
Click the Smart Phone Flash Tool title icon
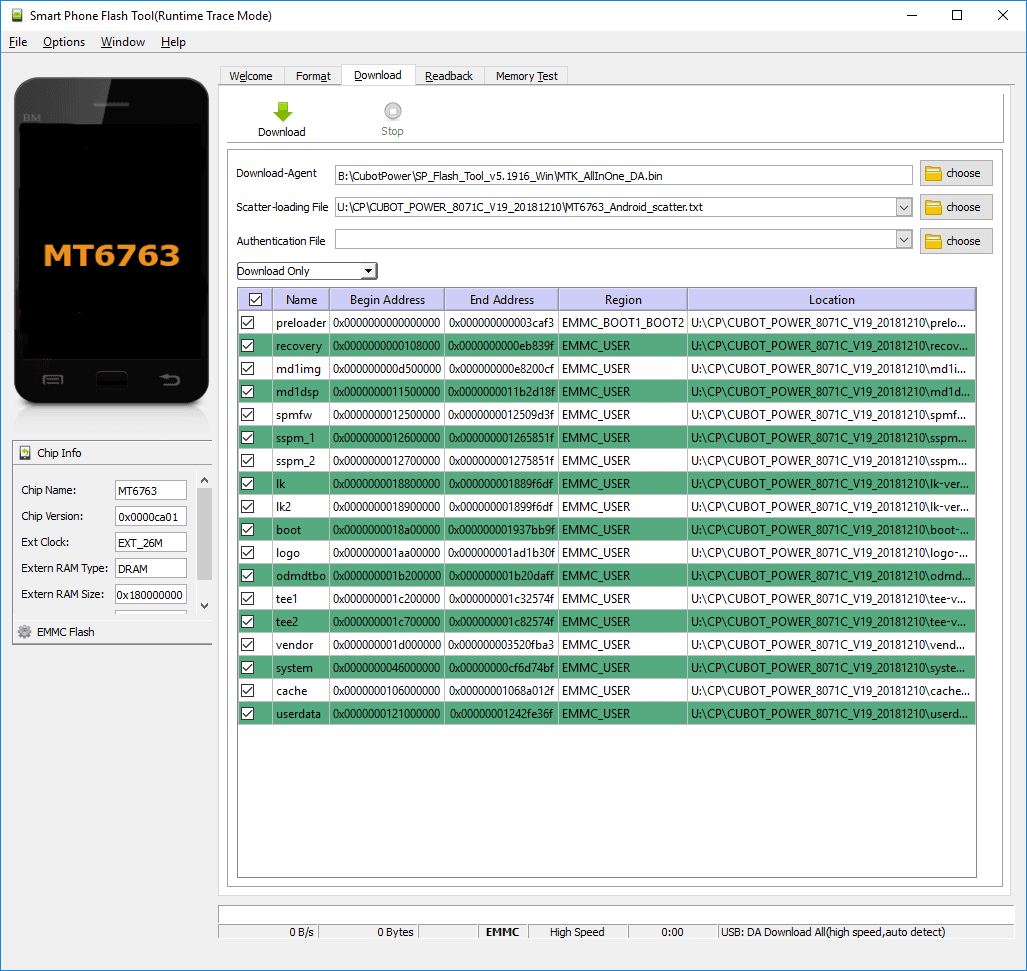pyautogui.click(x=17, y=16)
